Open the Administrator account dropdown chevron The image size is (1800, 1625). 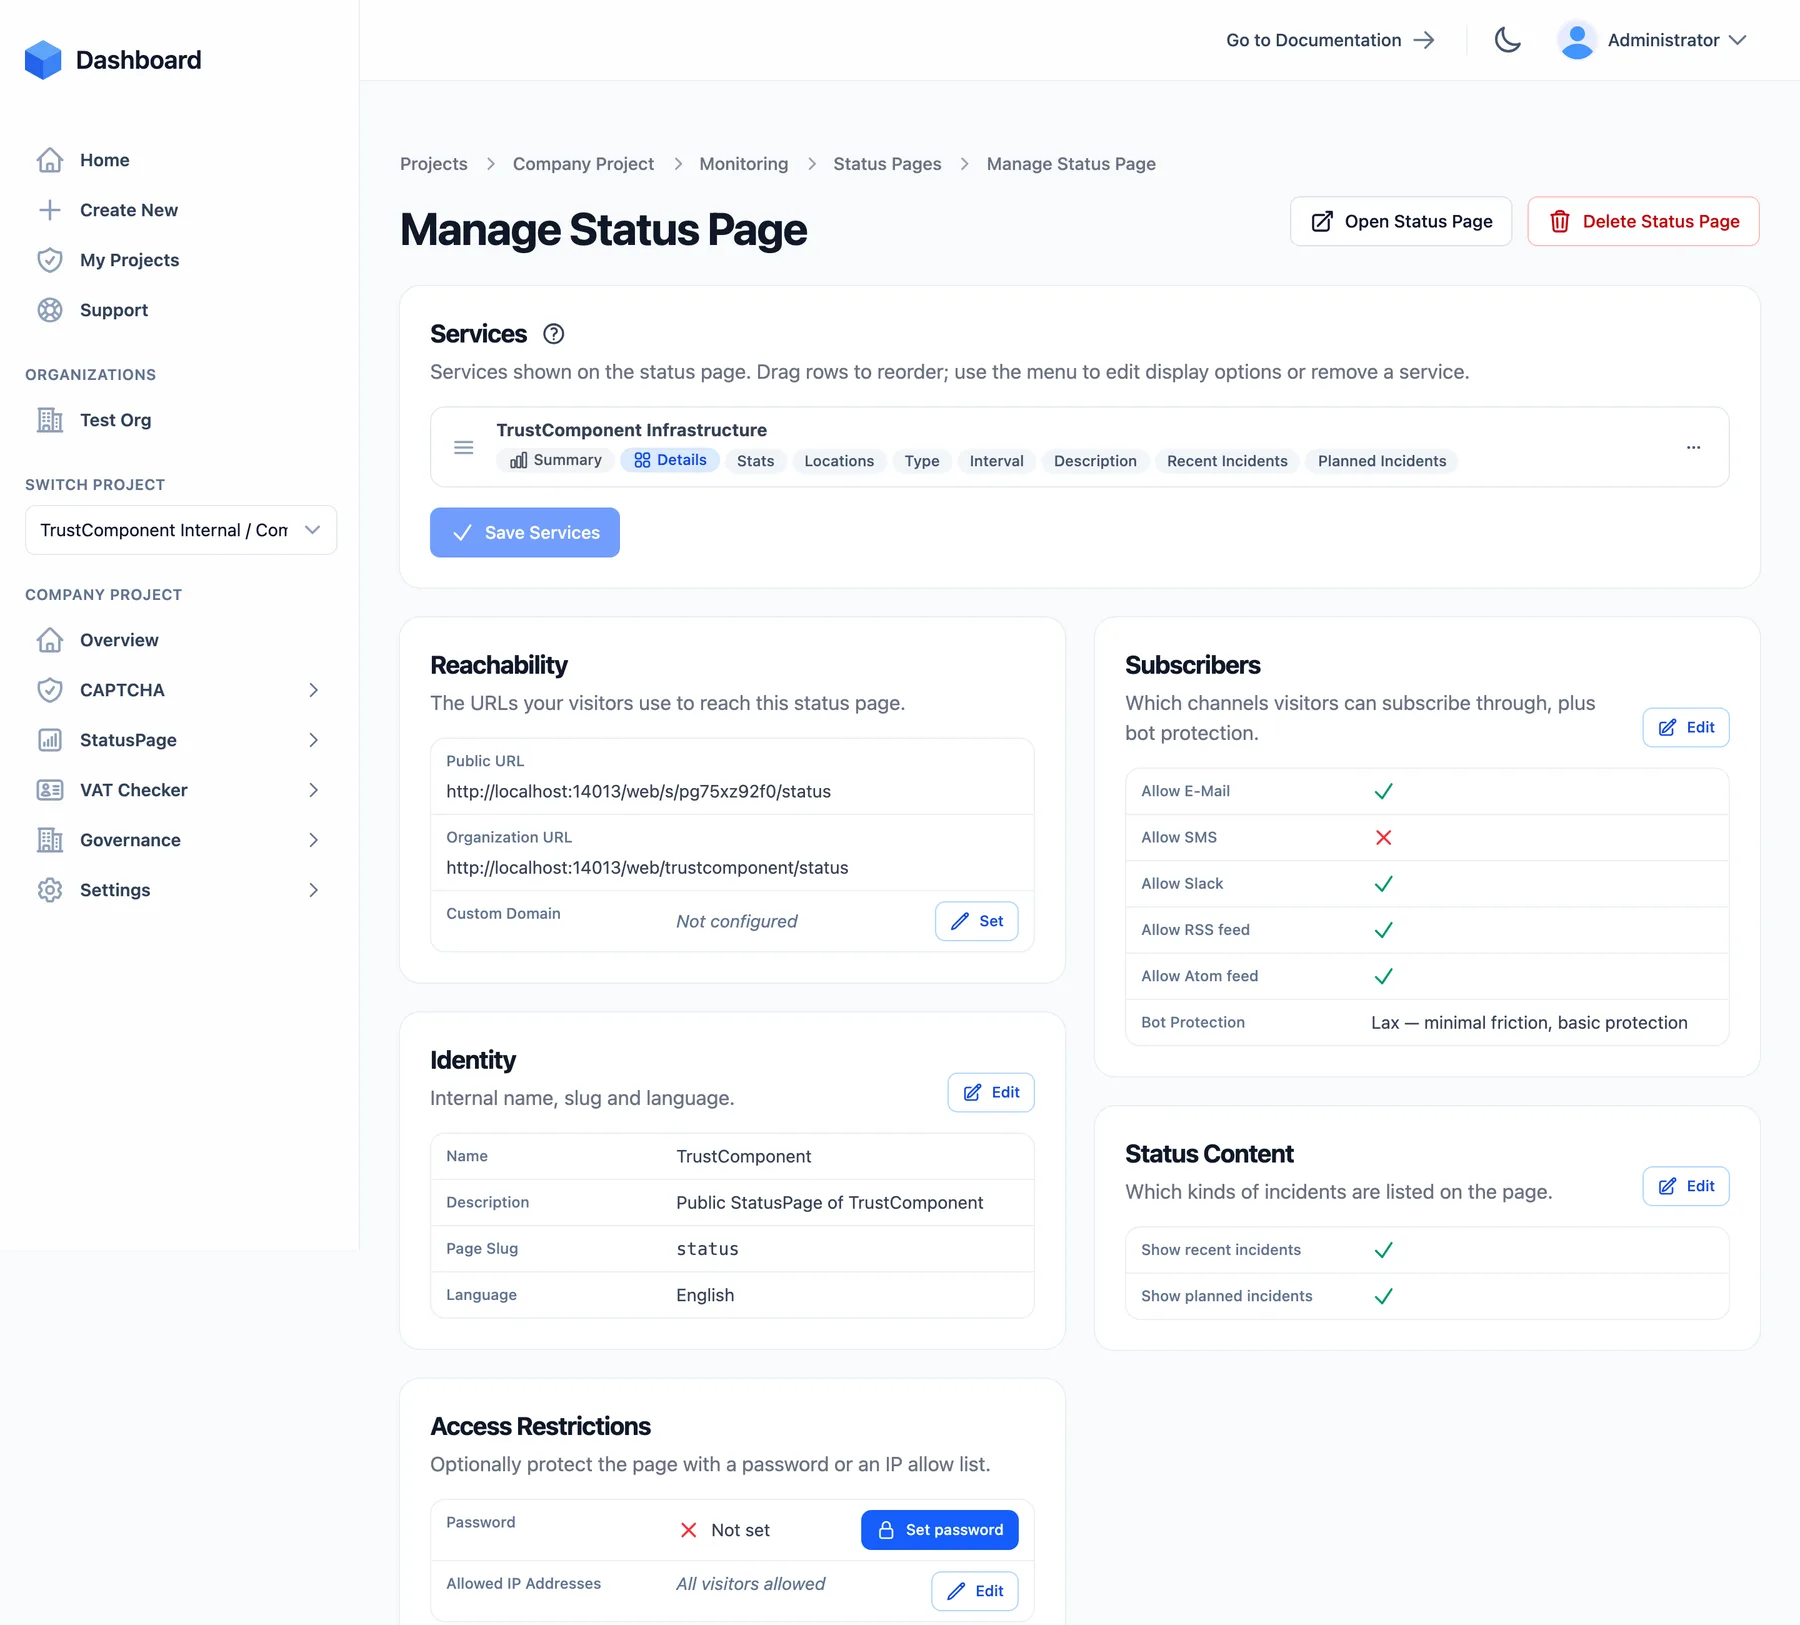(x=1738, y=40)
